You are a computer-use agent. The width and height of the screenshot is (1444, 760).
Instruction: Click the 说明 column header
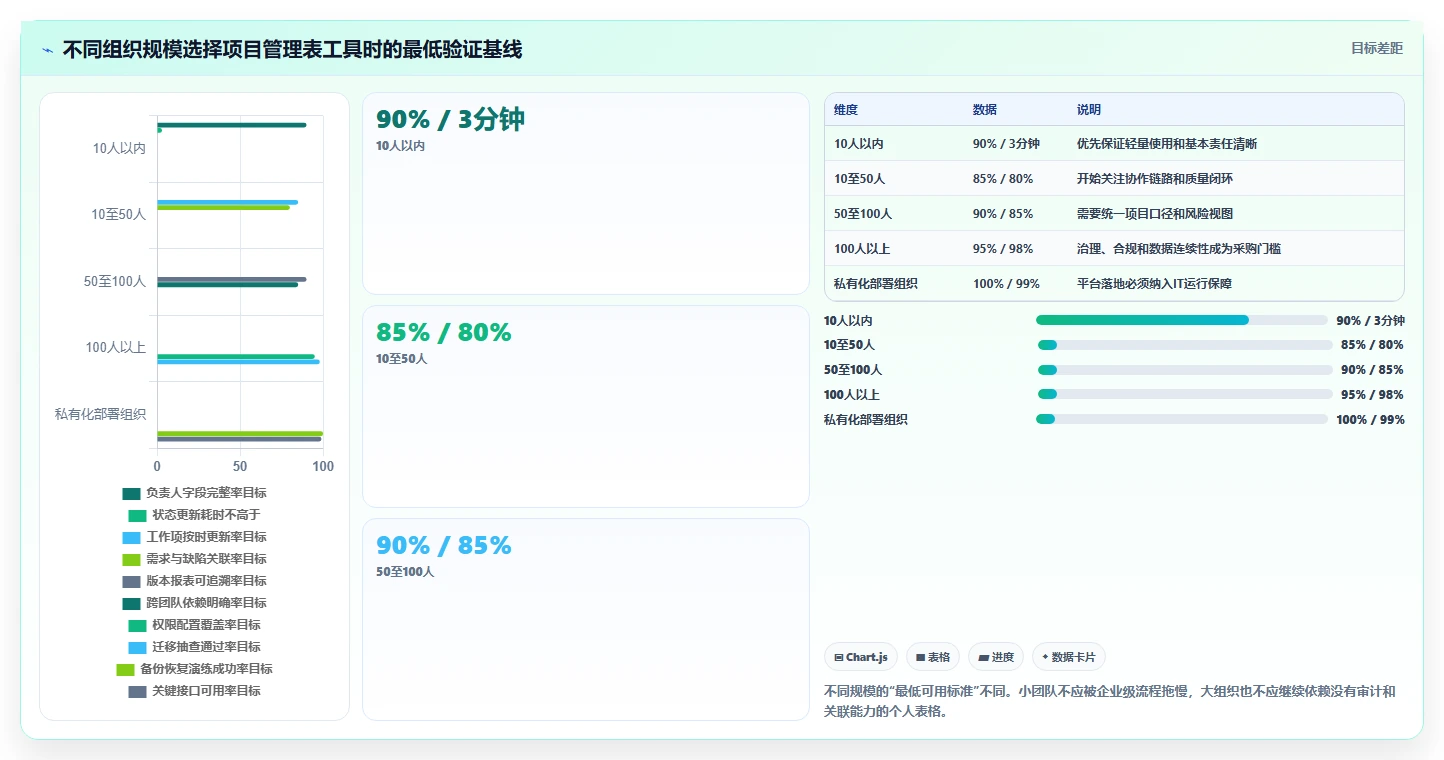[x=1089, y=110]
